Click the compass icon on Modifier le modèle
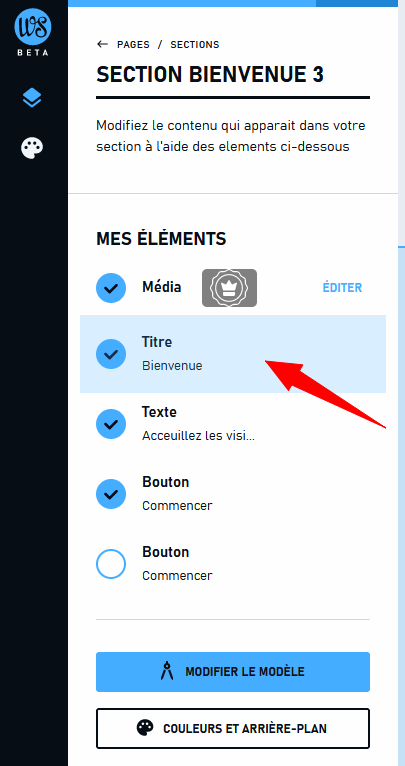The width and height of the screenshot is (405, 766). point(167,671)
